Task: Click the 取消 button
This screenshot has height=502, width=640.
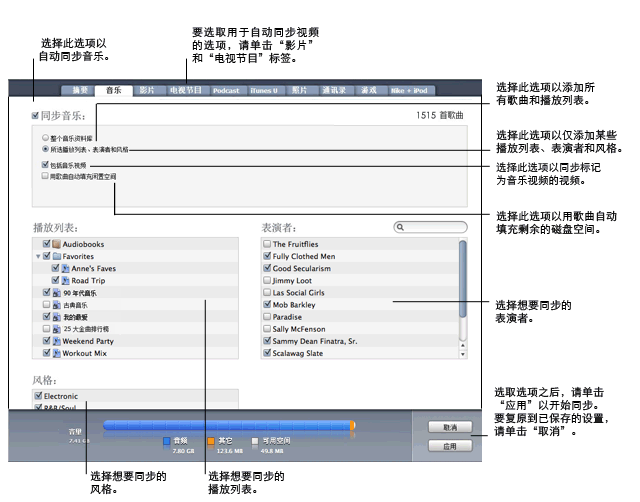Action: [450, 427]
